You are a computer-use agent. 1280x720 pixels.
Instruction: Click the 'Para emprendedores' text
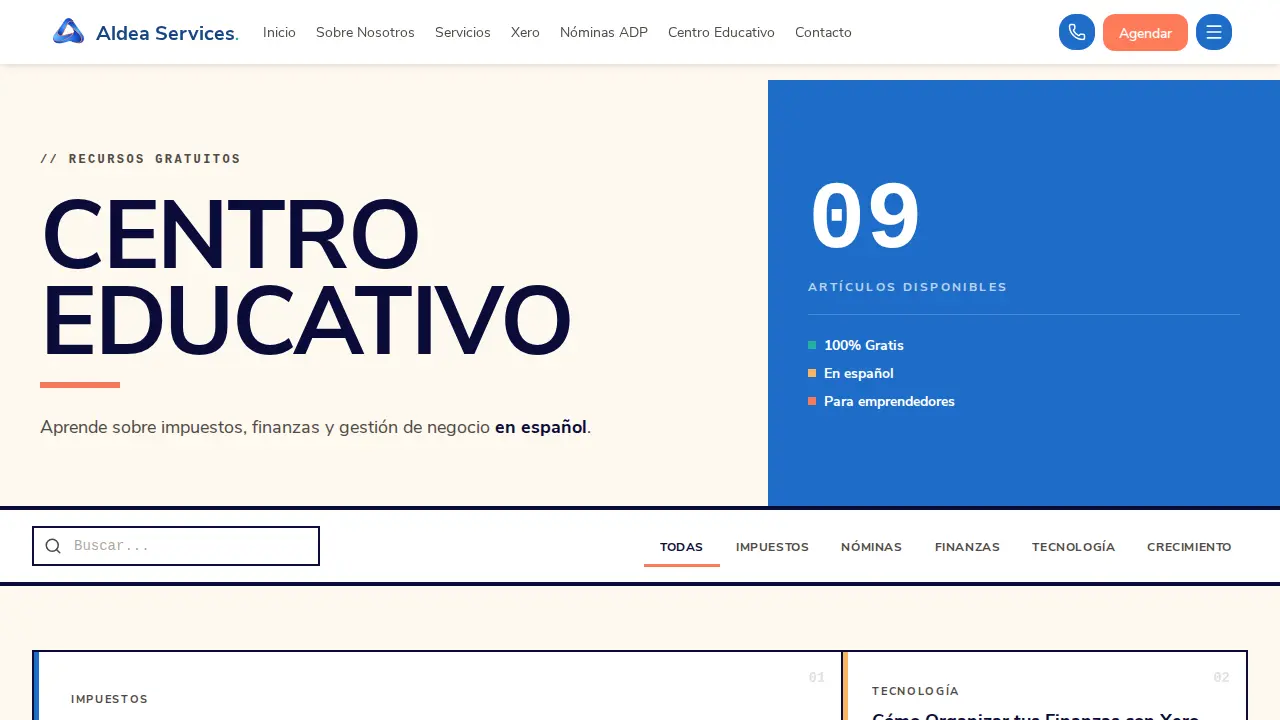(889, 401)
